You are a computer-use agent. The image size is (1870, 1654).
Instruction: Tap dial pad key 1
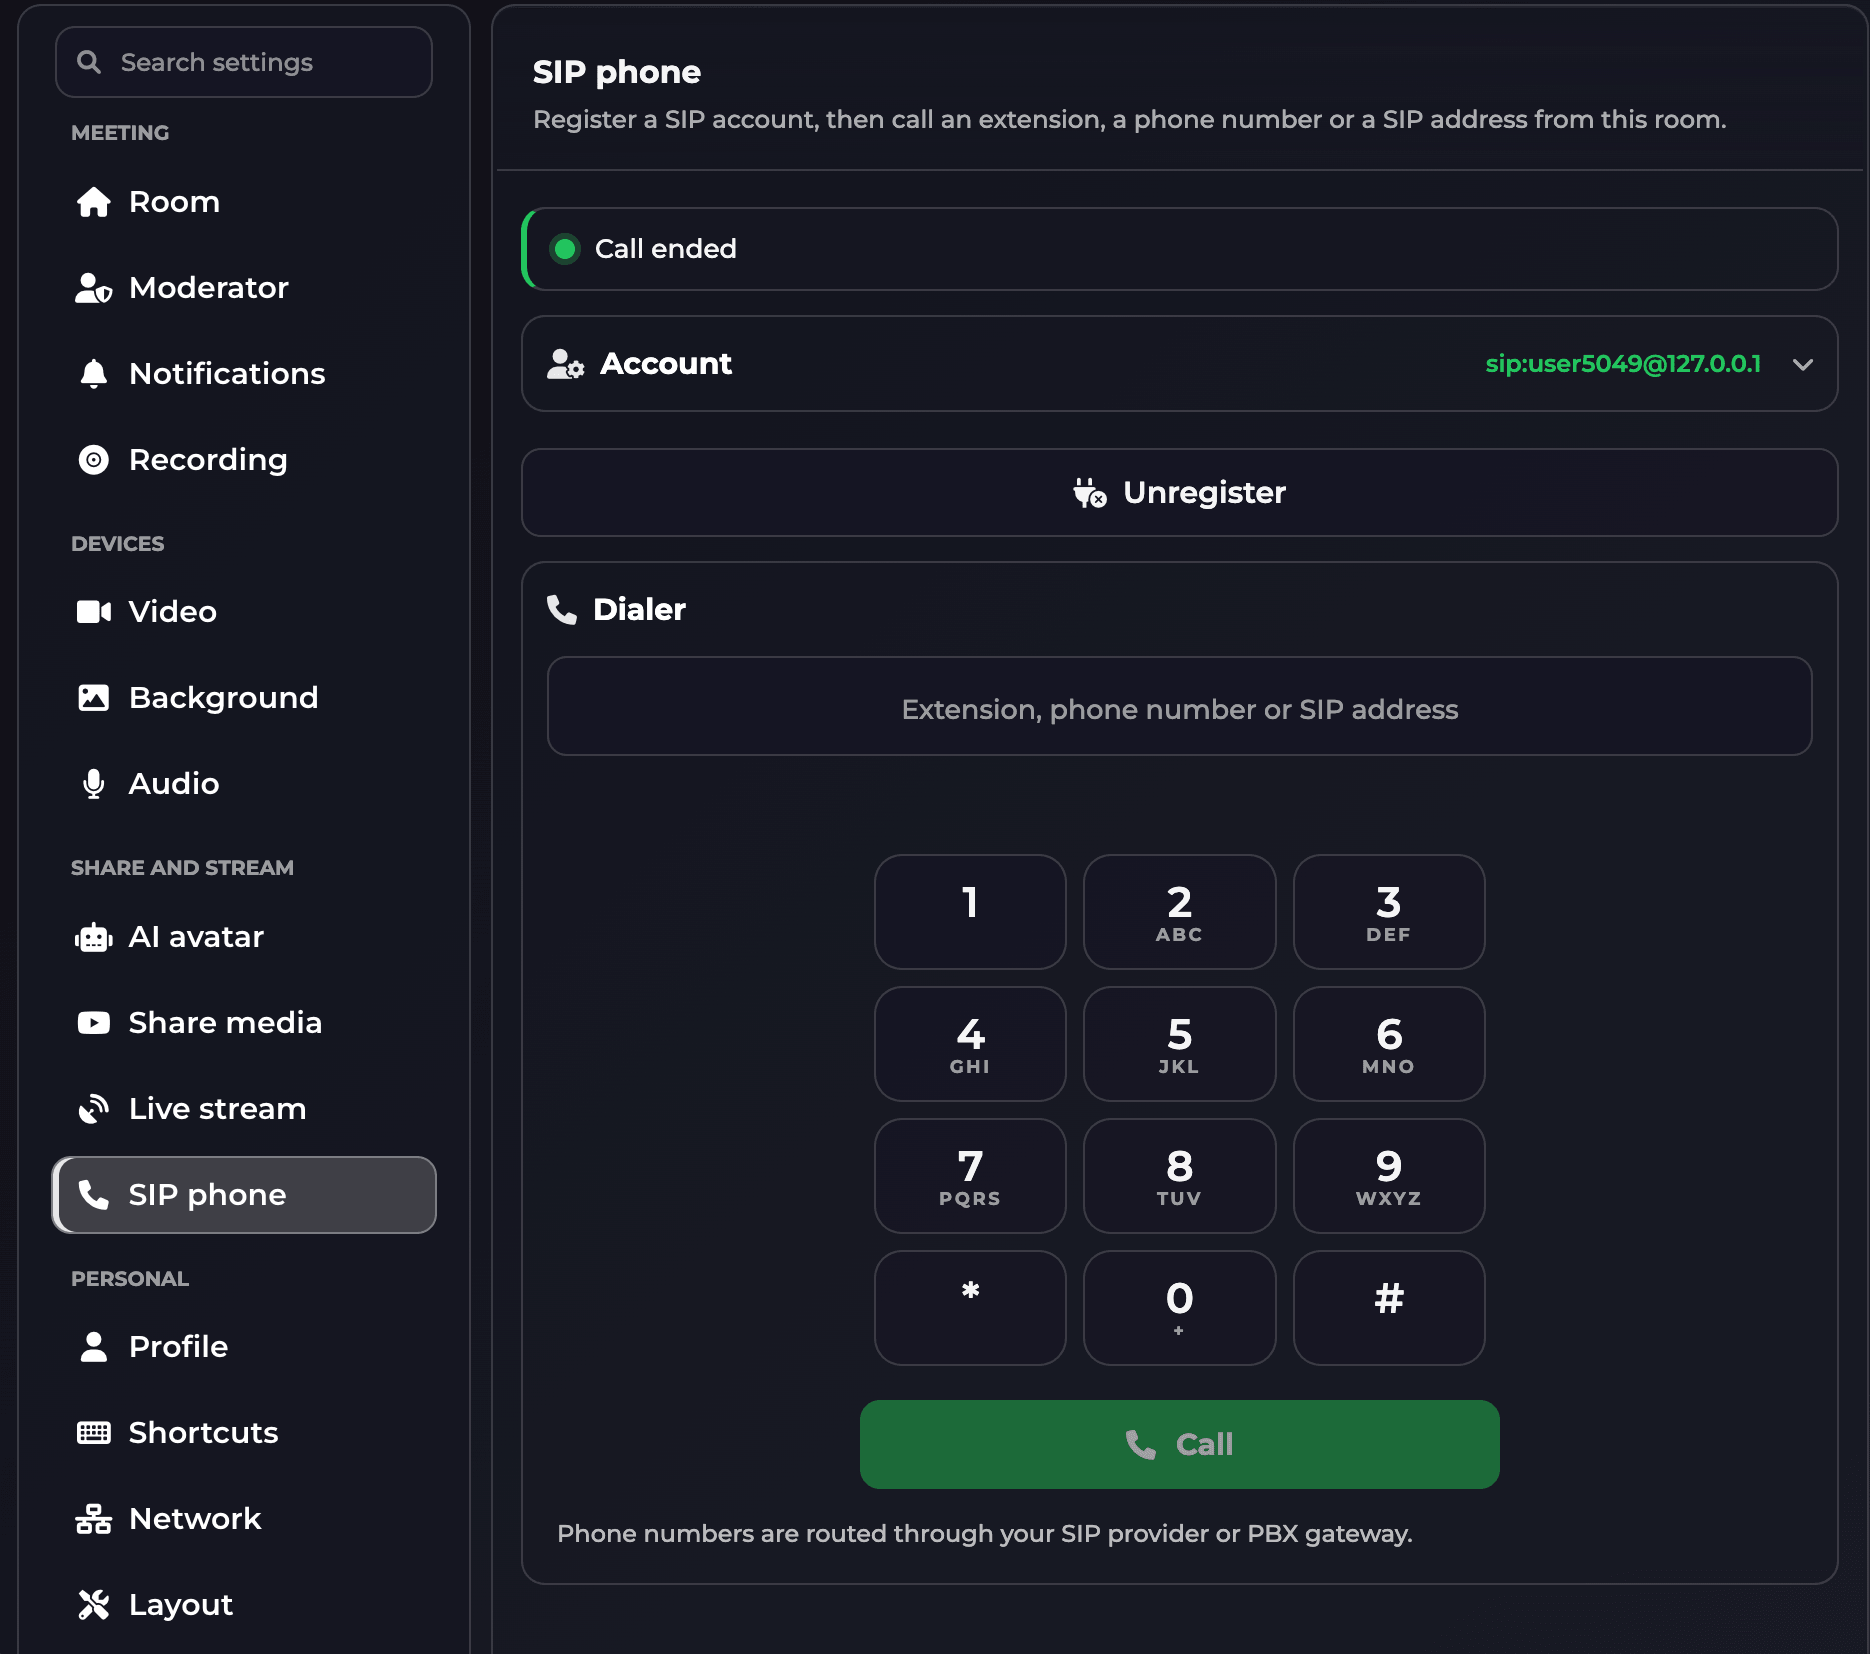970,912
